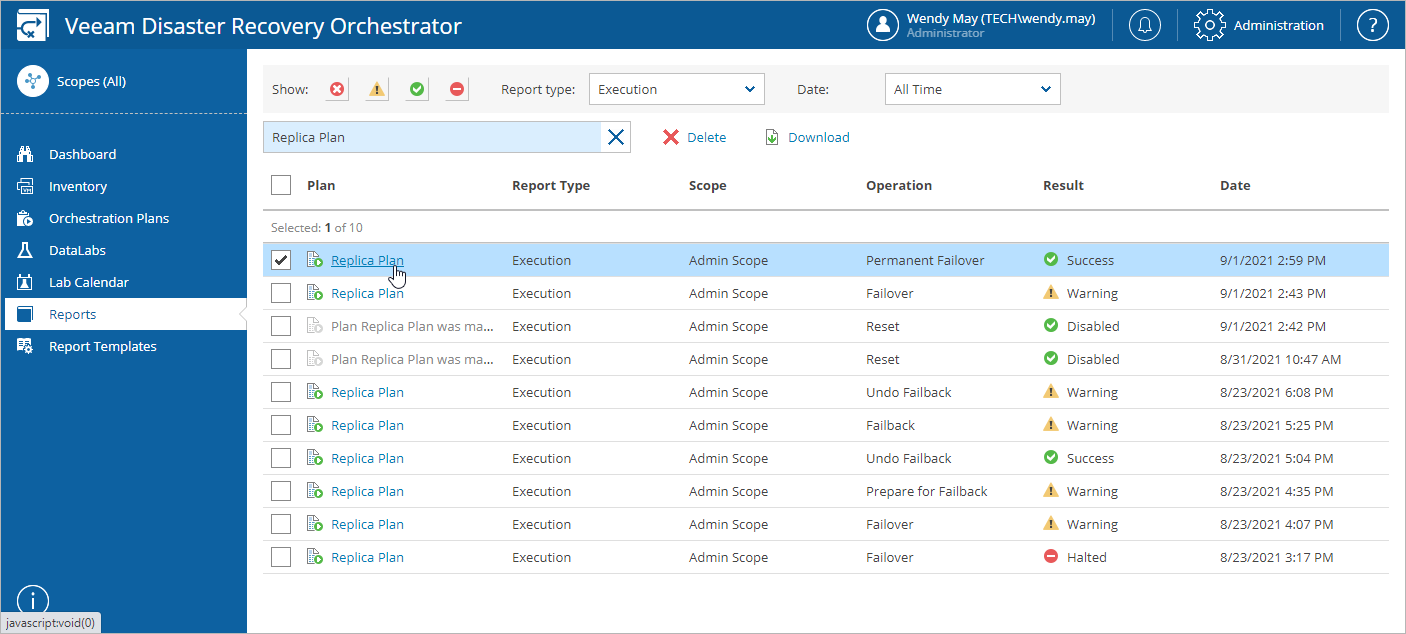Screen dimensions: 1406x634
Task: Sort by the Report Type column header
Action: [x=551, y=185]
